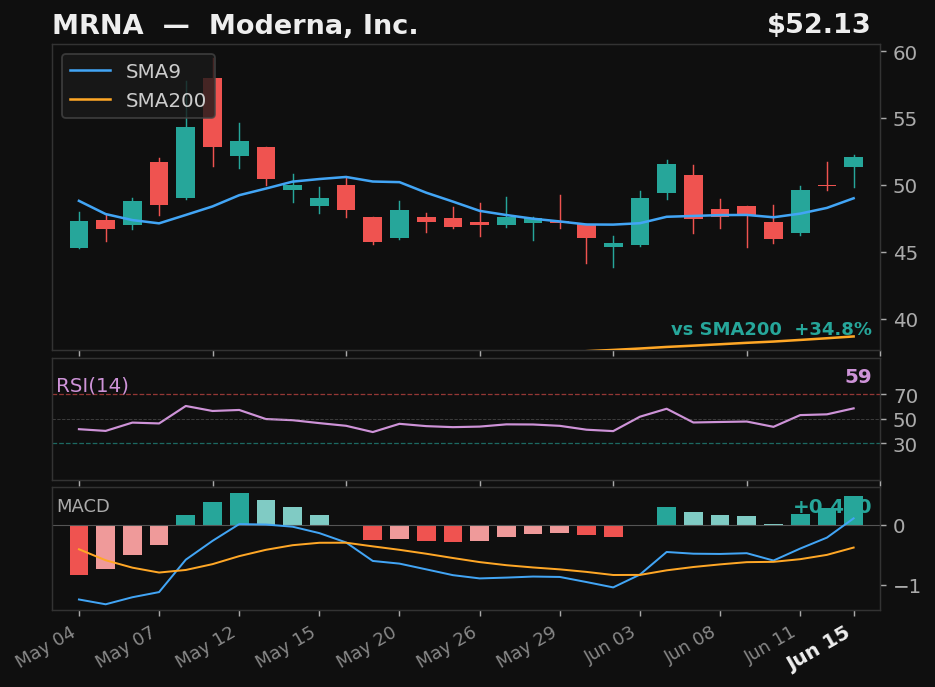Click the Jun 11 date axis label
The image size is (935, 687).
point(770,645)
